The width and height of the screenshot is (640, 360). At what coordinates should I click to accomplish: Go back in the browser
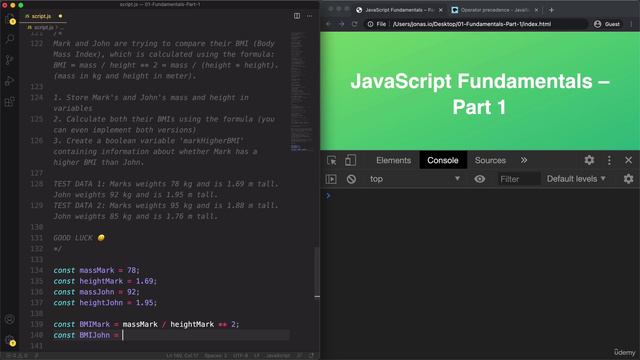click(x=329, y=24)
